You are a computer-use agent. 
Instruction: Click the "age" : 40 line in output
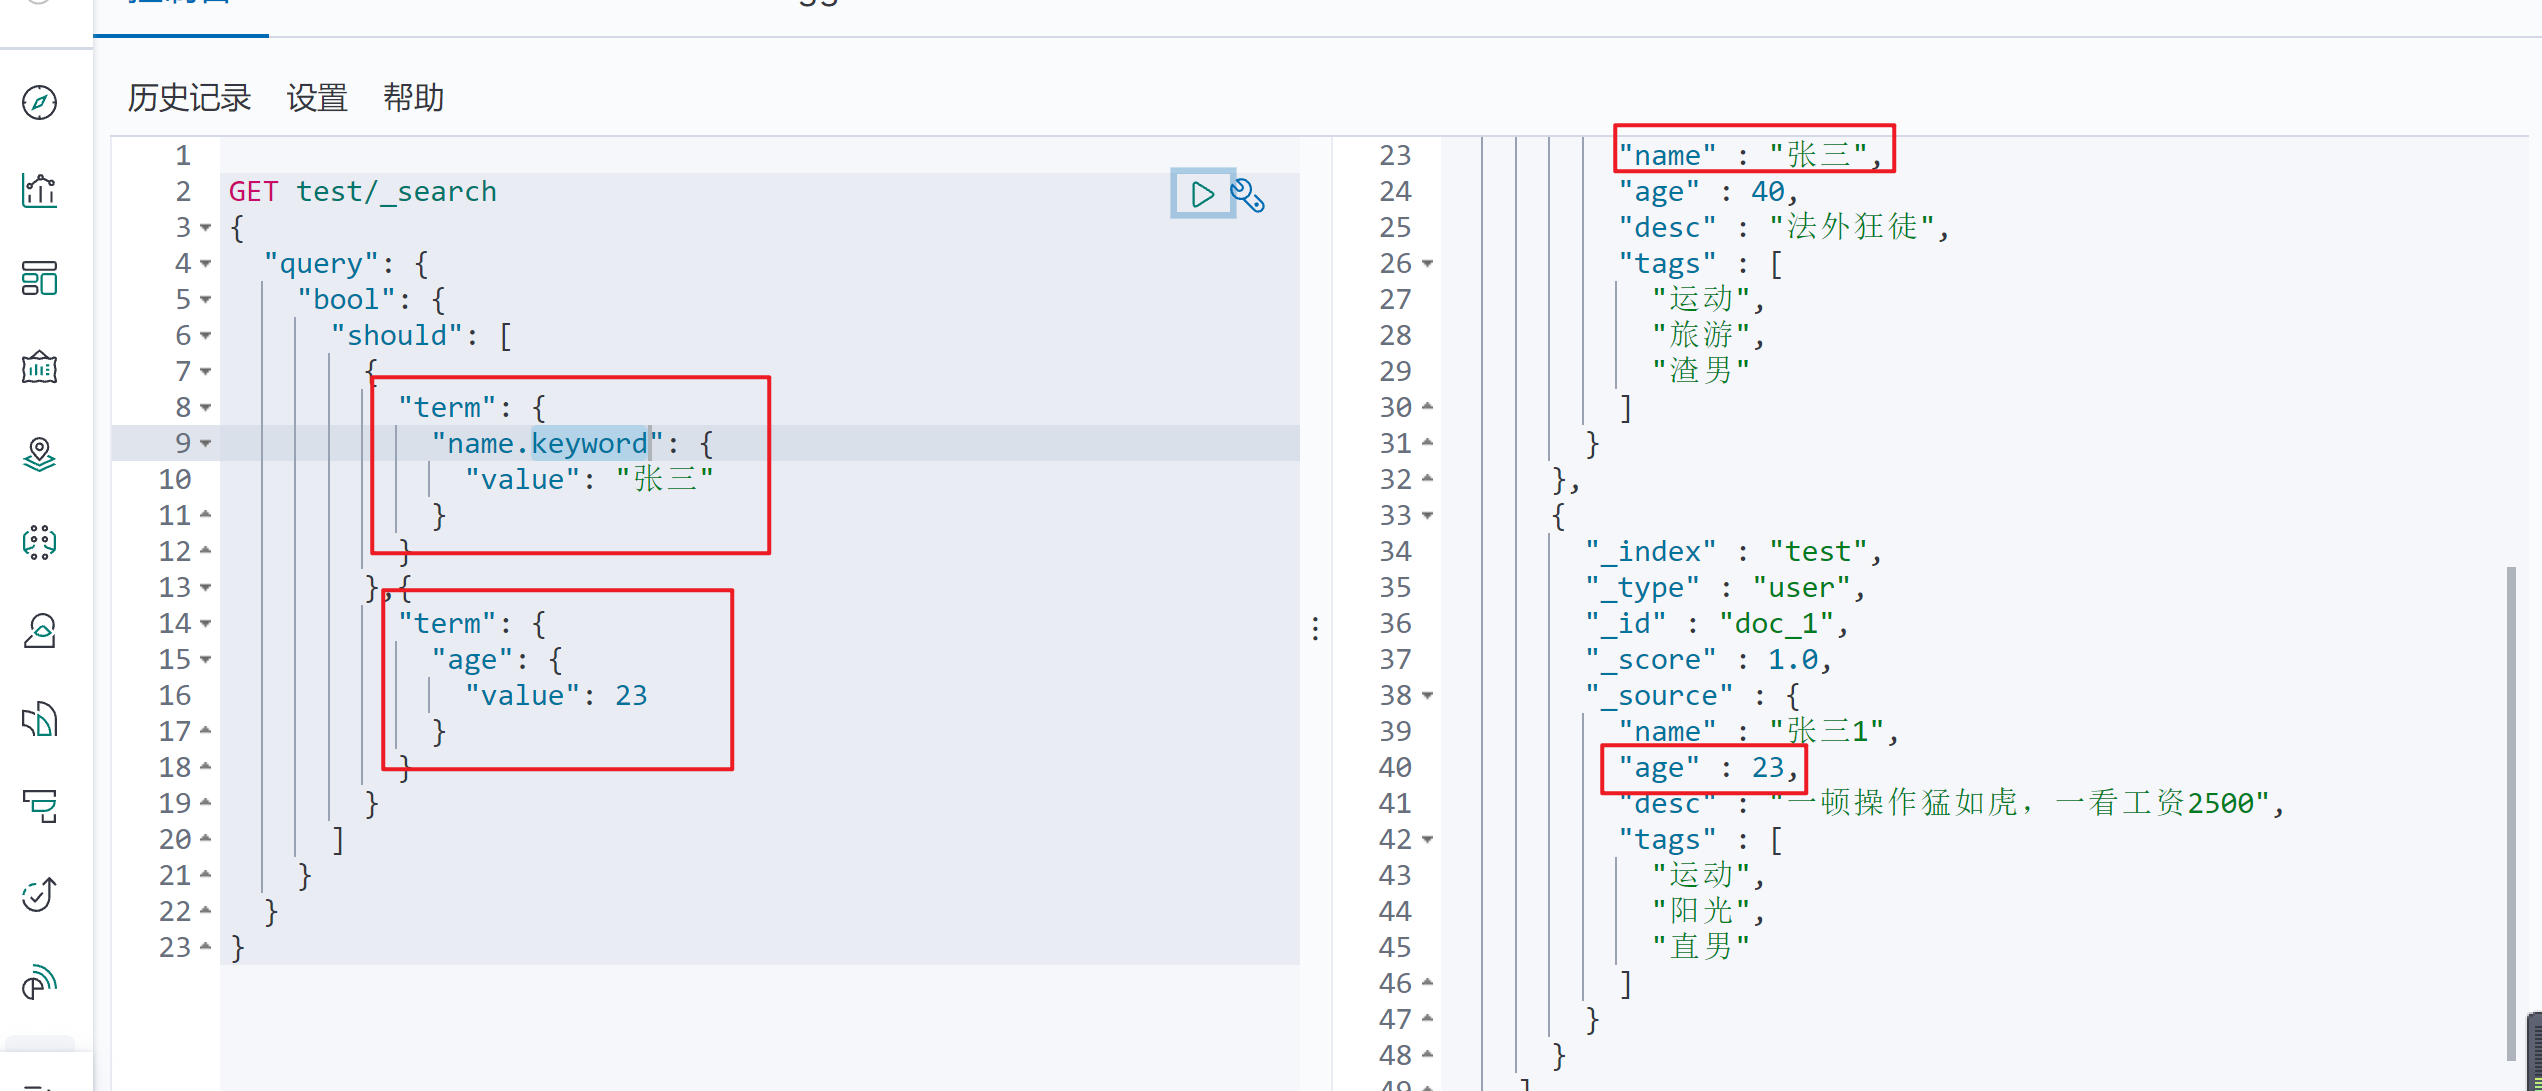[1708, 191]
